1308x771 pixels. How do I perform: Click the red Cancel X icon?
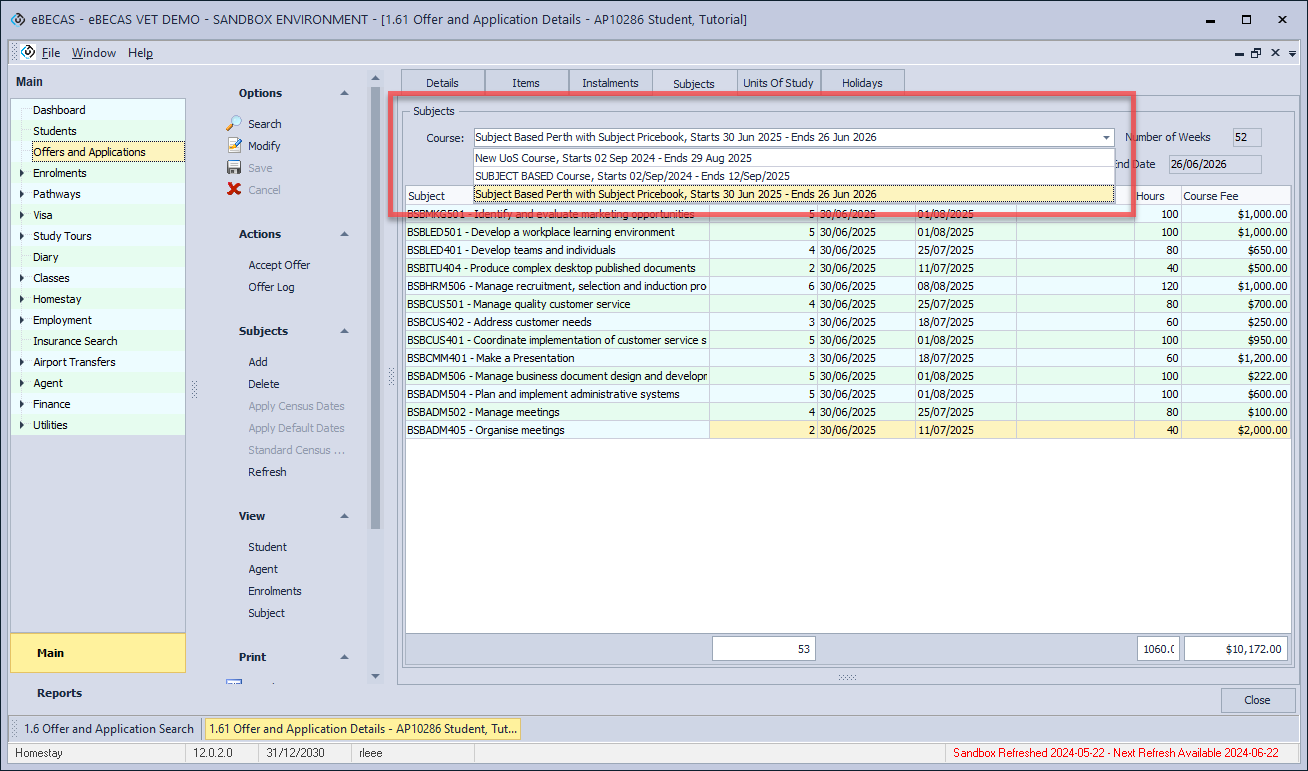tap(234, 190)
